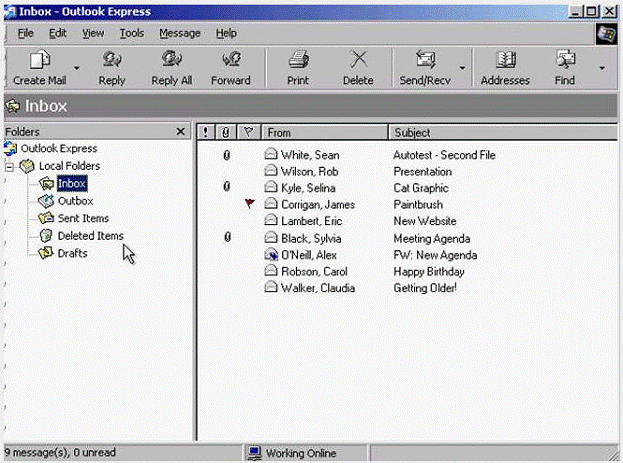Screen dimensions: 623x463
Task: Toggle the flag on Corrigan, James message
Action: (249, 204)
